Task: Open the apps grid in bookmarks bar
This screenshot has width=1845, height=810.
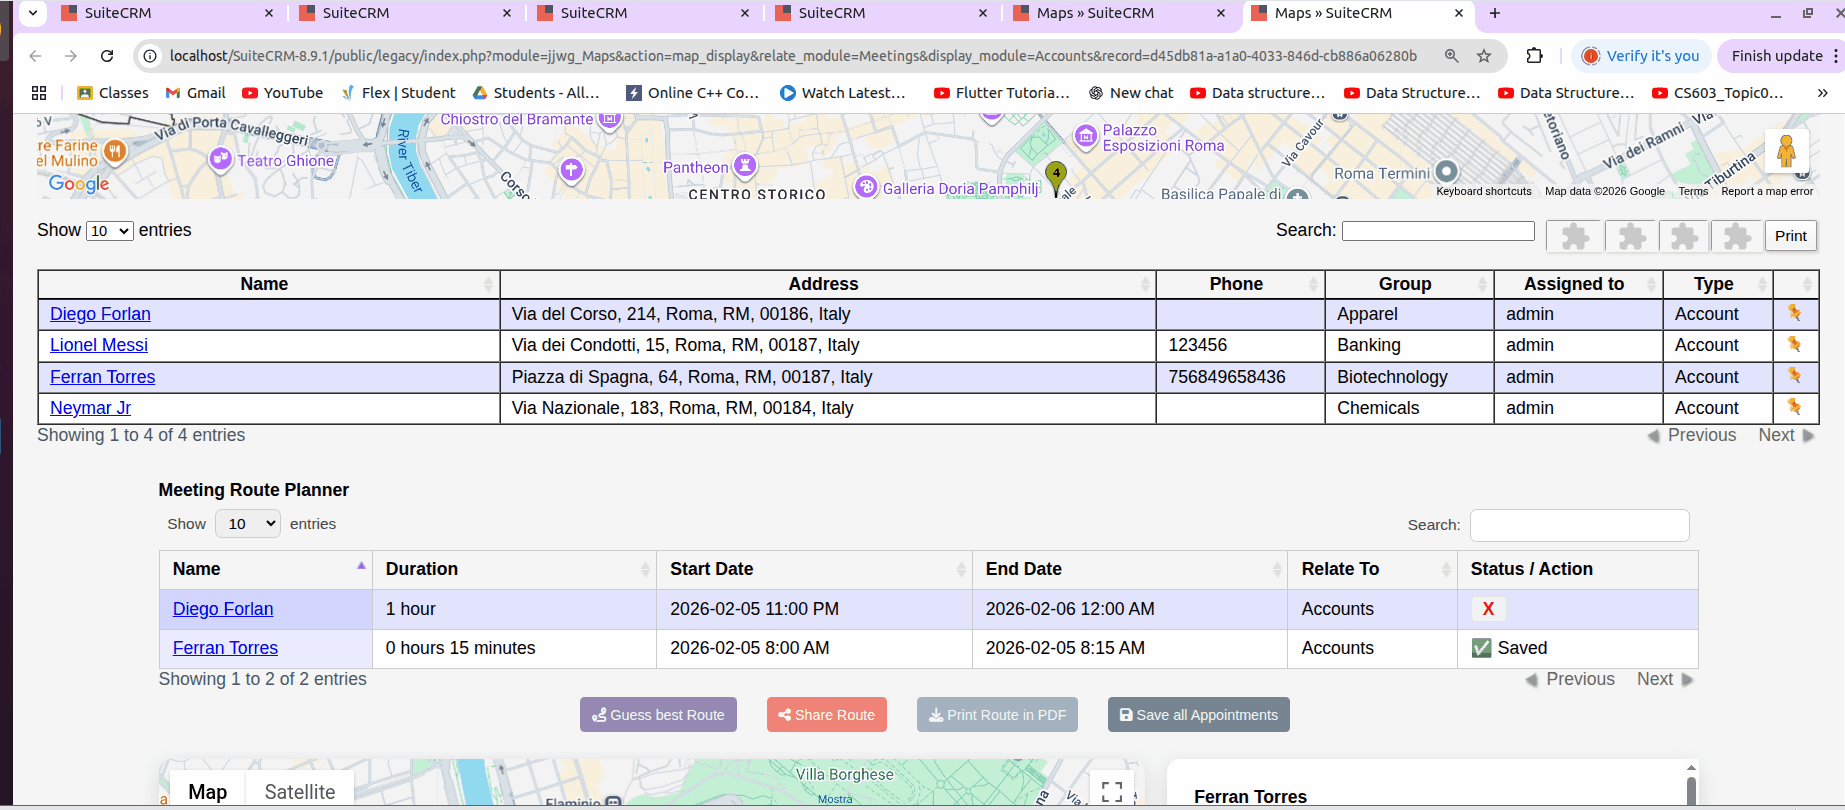Action: [39, 93]
